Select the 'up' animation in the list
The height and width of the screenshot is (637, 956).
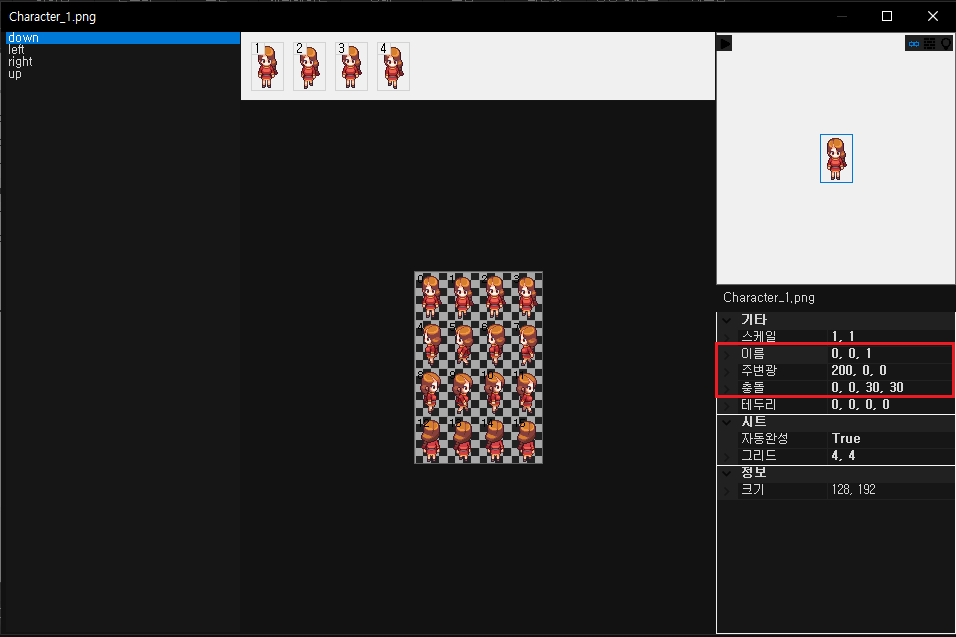[x=15, y=74]
